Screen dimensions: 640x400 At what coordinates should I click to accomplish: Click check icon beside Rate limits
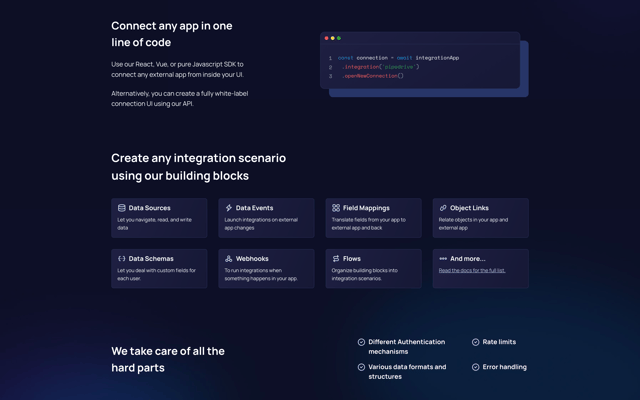(x=476, y=342)
